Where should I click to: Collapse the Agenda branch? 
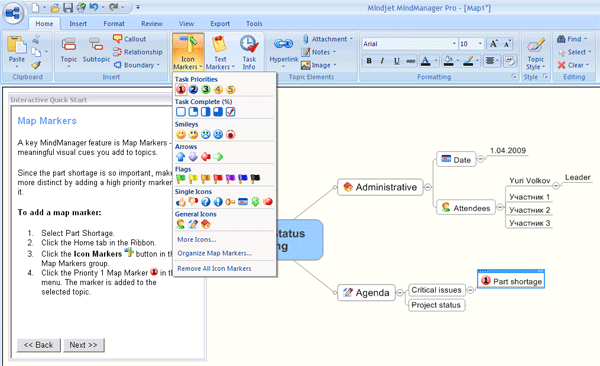[x=400, y=292]
